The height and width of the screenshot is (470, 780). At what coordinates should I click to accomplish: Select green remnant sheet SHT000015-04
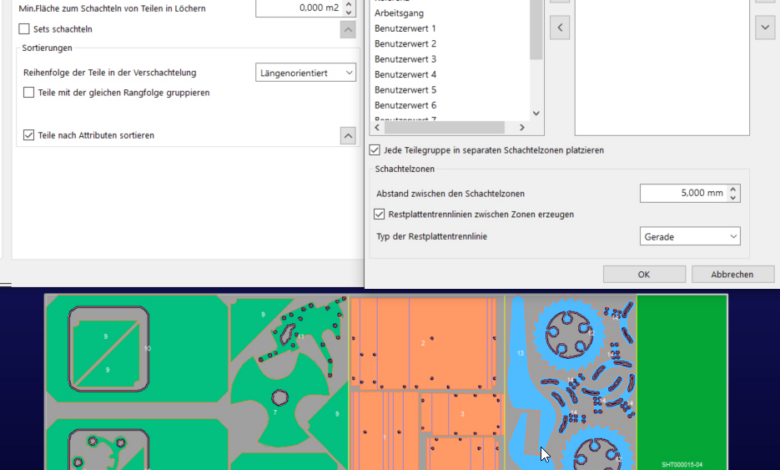click(682, 382)
